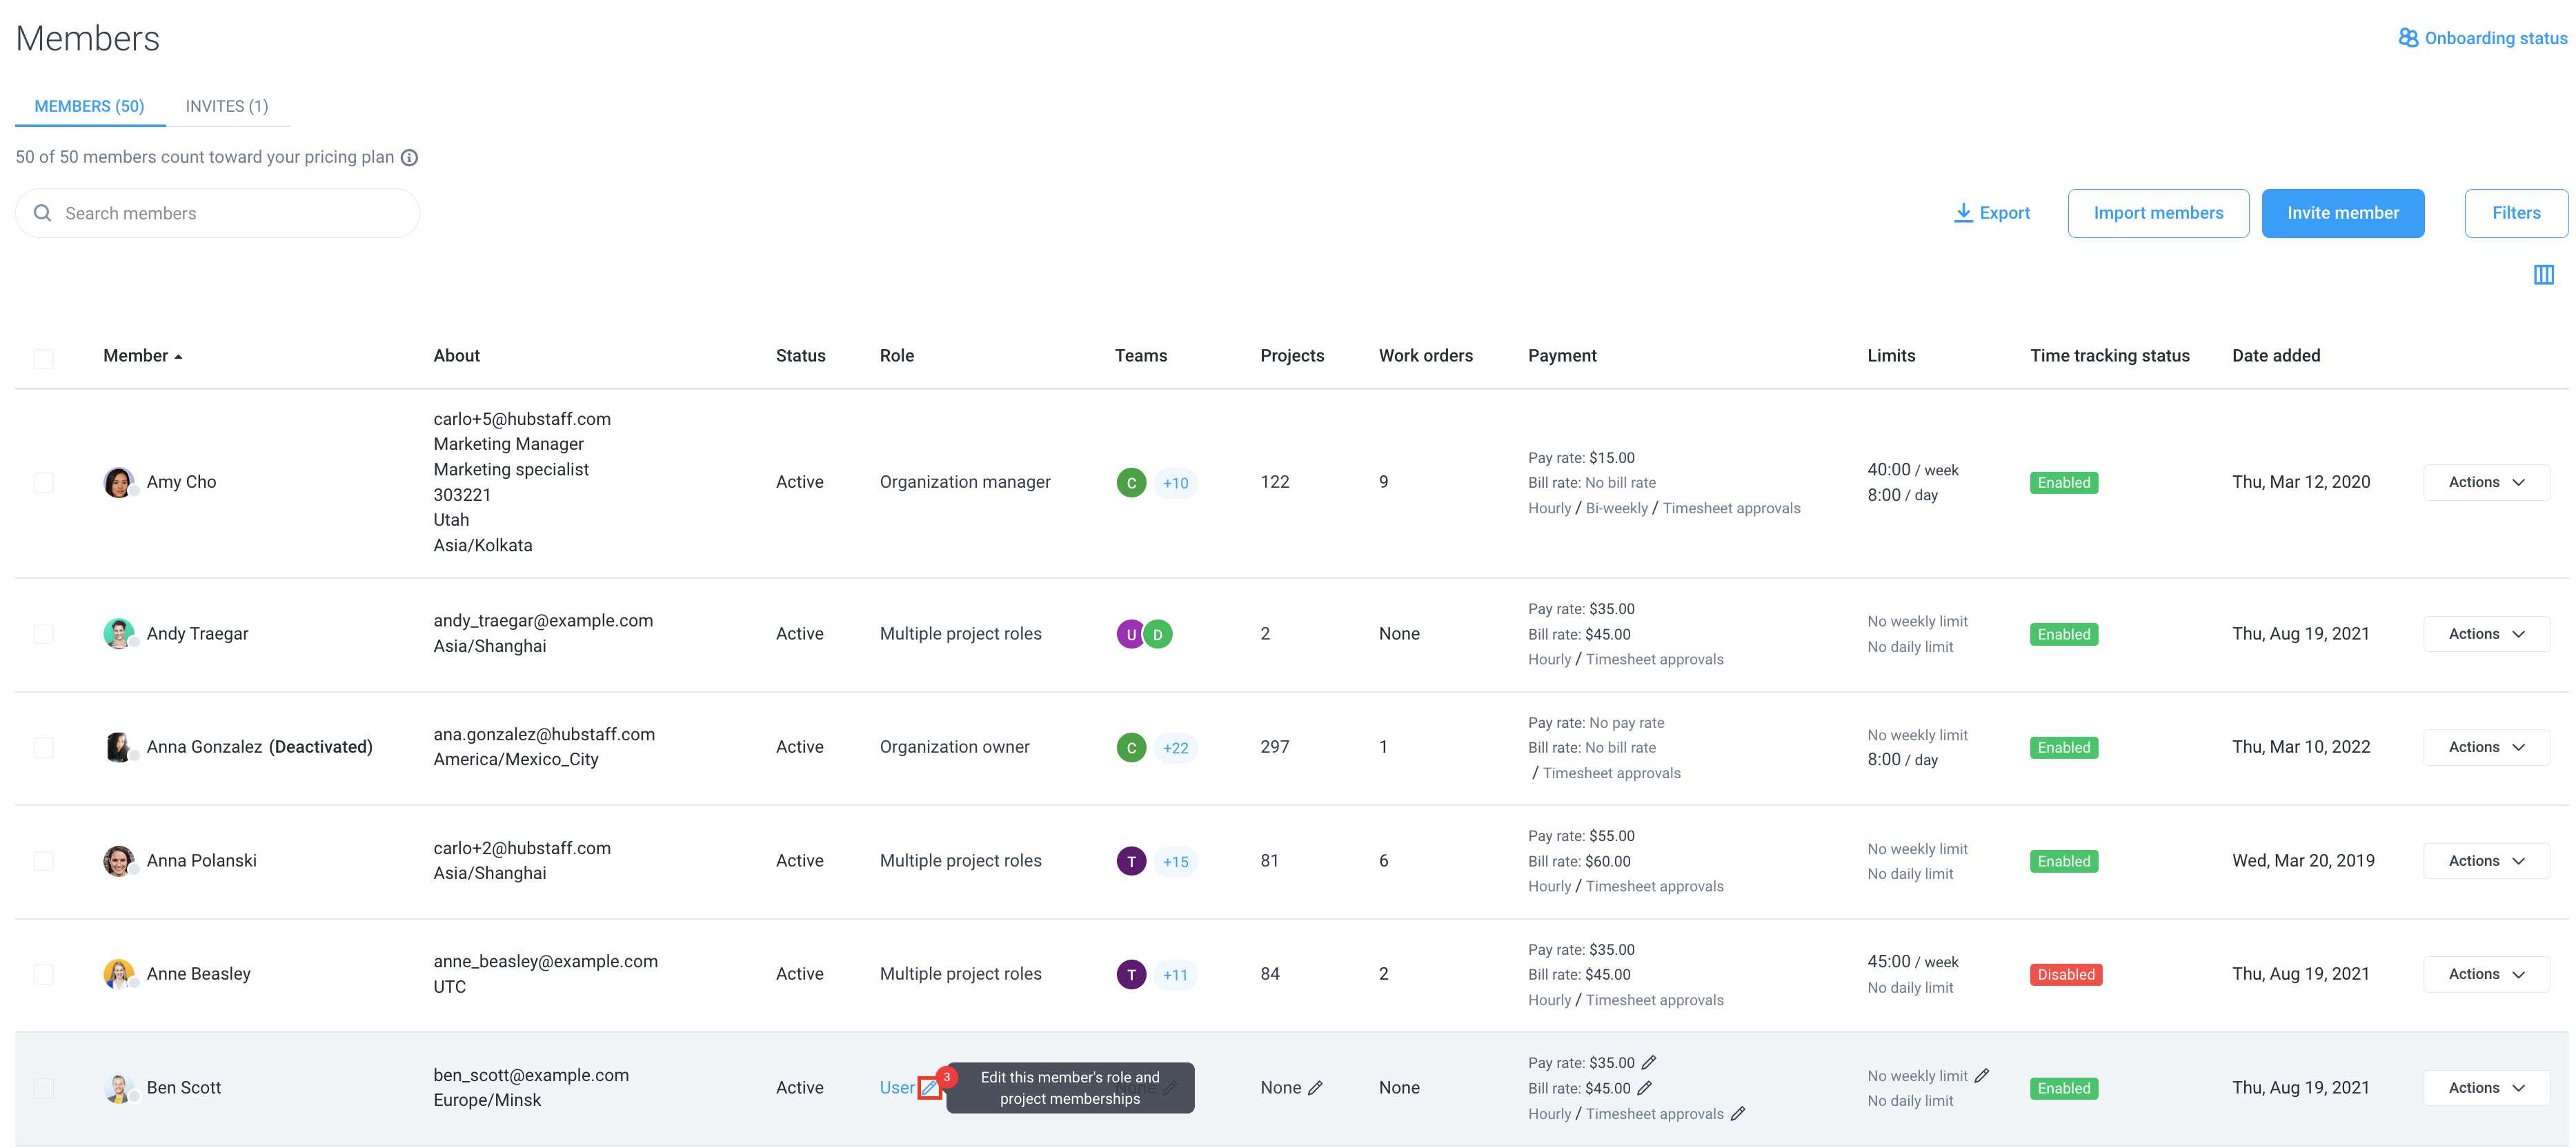Tick the checkbox for Anna Polanski
The width and height of the screenshot is (2576, 1148).
[44, 861]
